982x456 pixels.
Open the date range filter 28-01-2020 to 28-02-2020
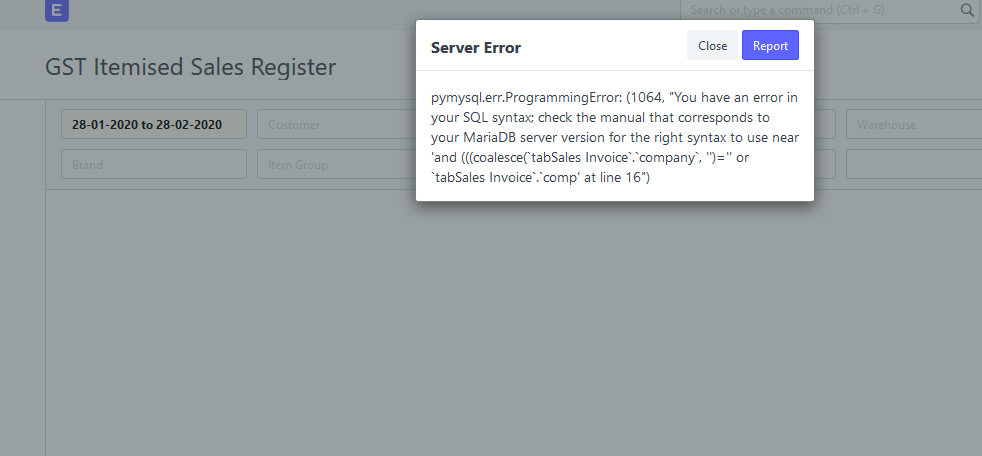(x=153, y=125)
